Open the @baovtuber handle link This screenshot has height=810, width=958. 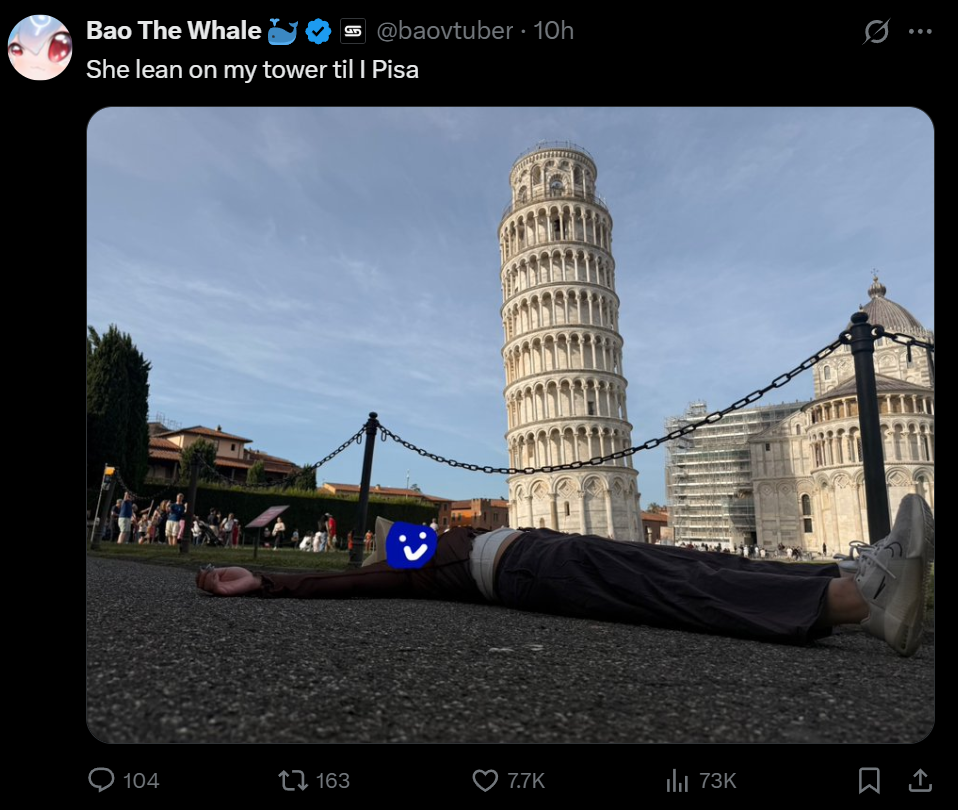click(445, 31)
